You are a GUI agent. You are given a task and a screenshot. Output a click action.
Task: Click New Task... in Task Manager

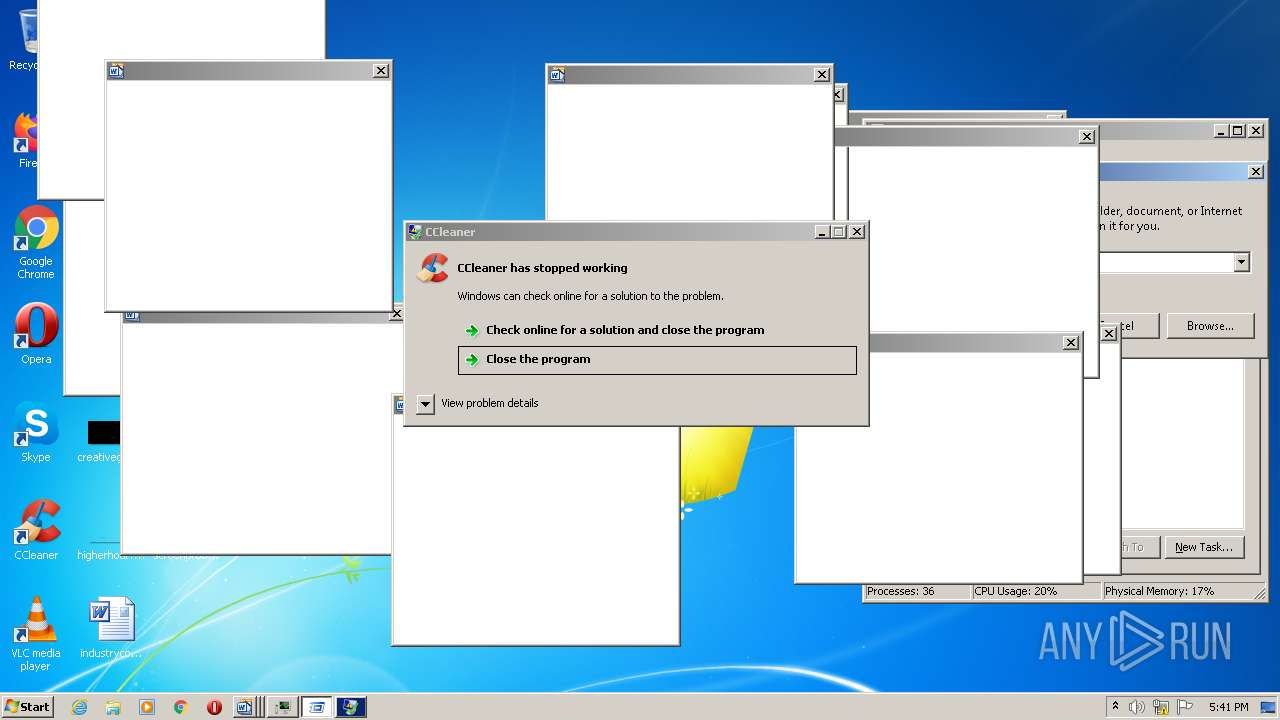click(x=1204, y=547)
